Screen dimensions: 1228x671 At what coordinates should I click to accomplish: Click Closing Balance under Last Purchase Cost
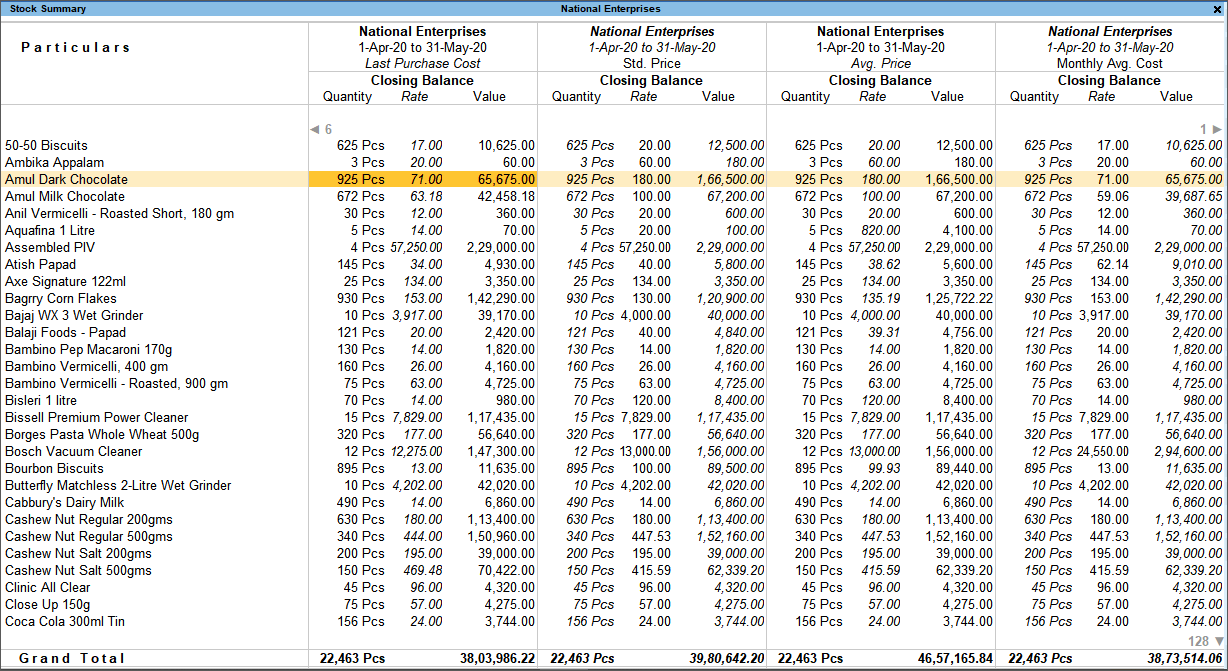coord(422,80)
